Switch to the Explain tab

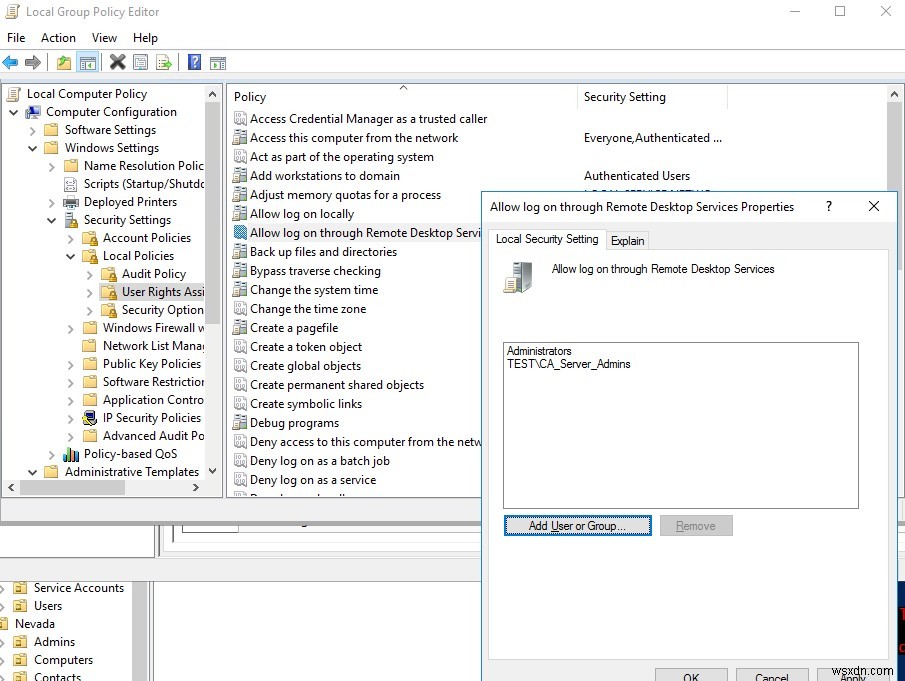tap(627, 240)
